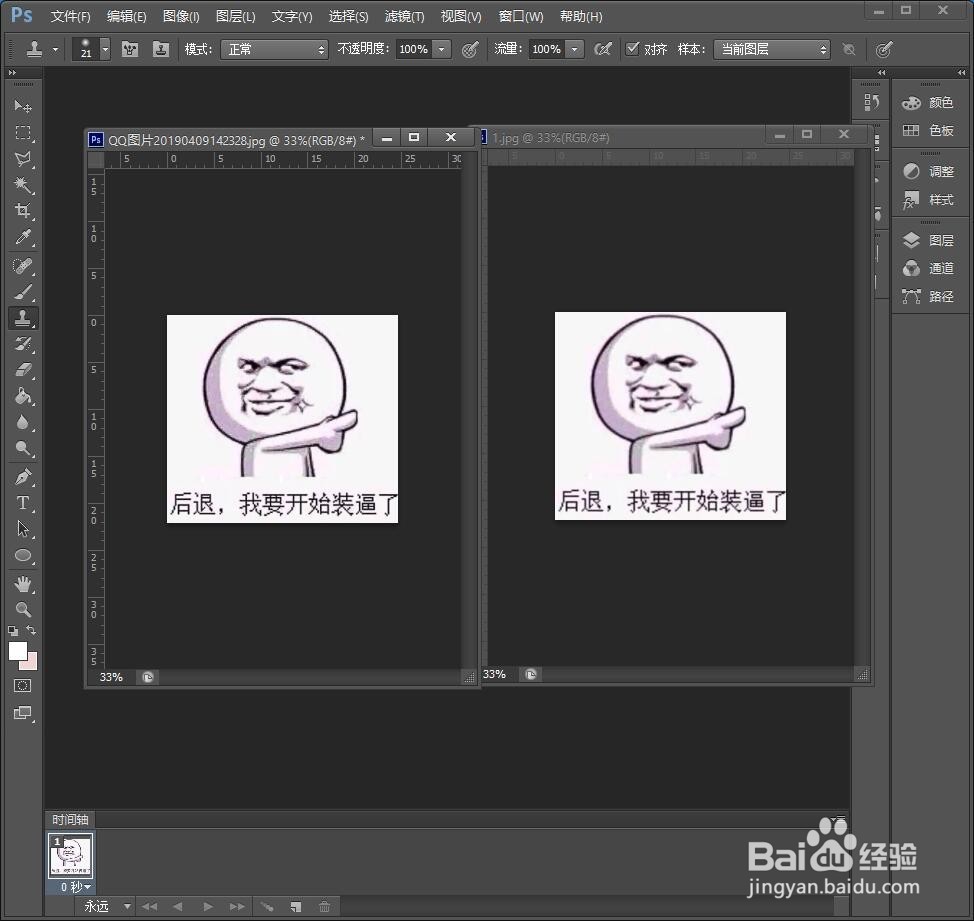
Task: Select the Polygonal Lasso tool
Action: [23, 159]
